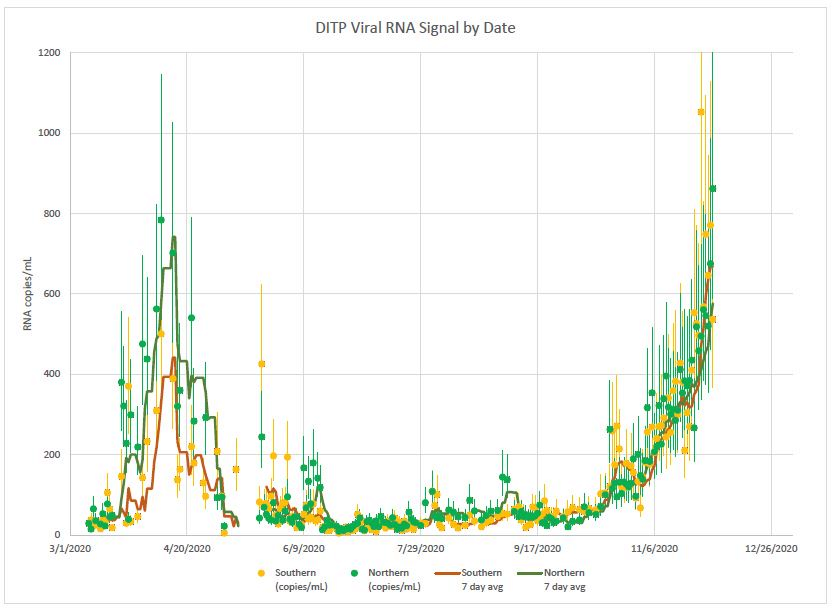
Task: Click the "12/26/2020" date axis label
Action: 771,548
